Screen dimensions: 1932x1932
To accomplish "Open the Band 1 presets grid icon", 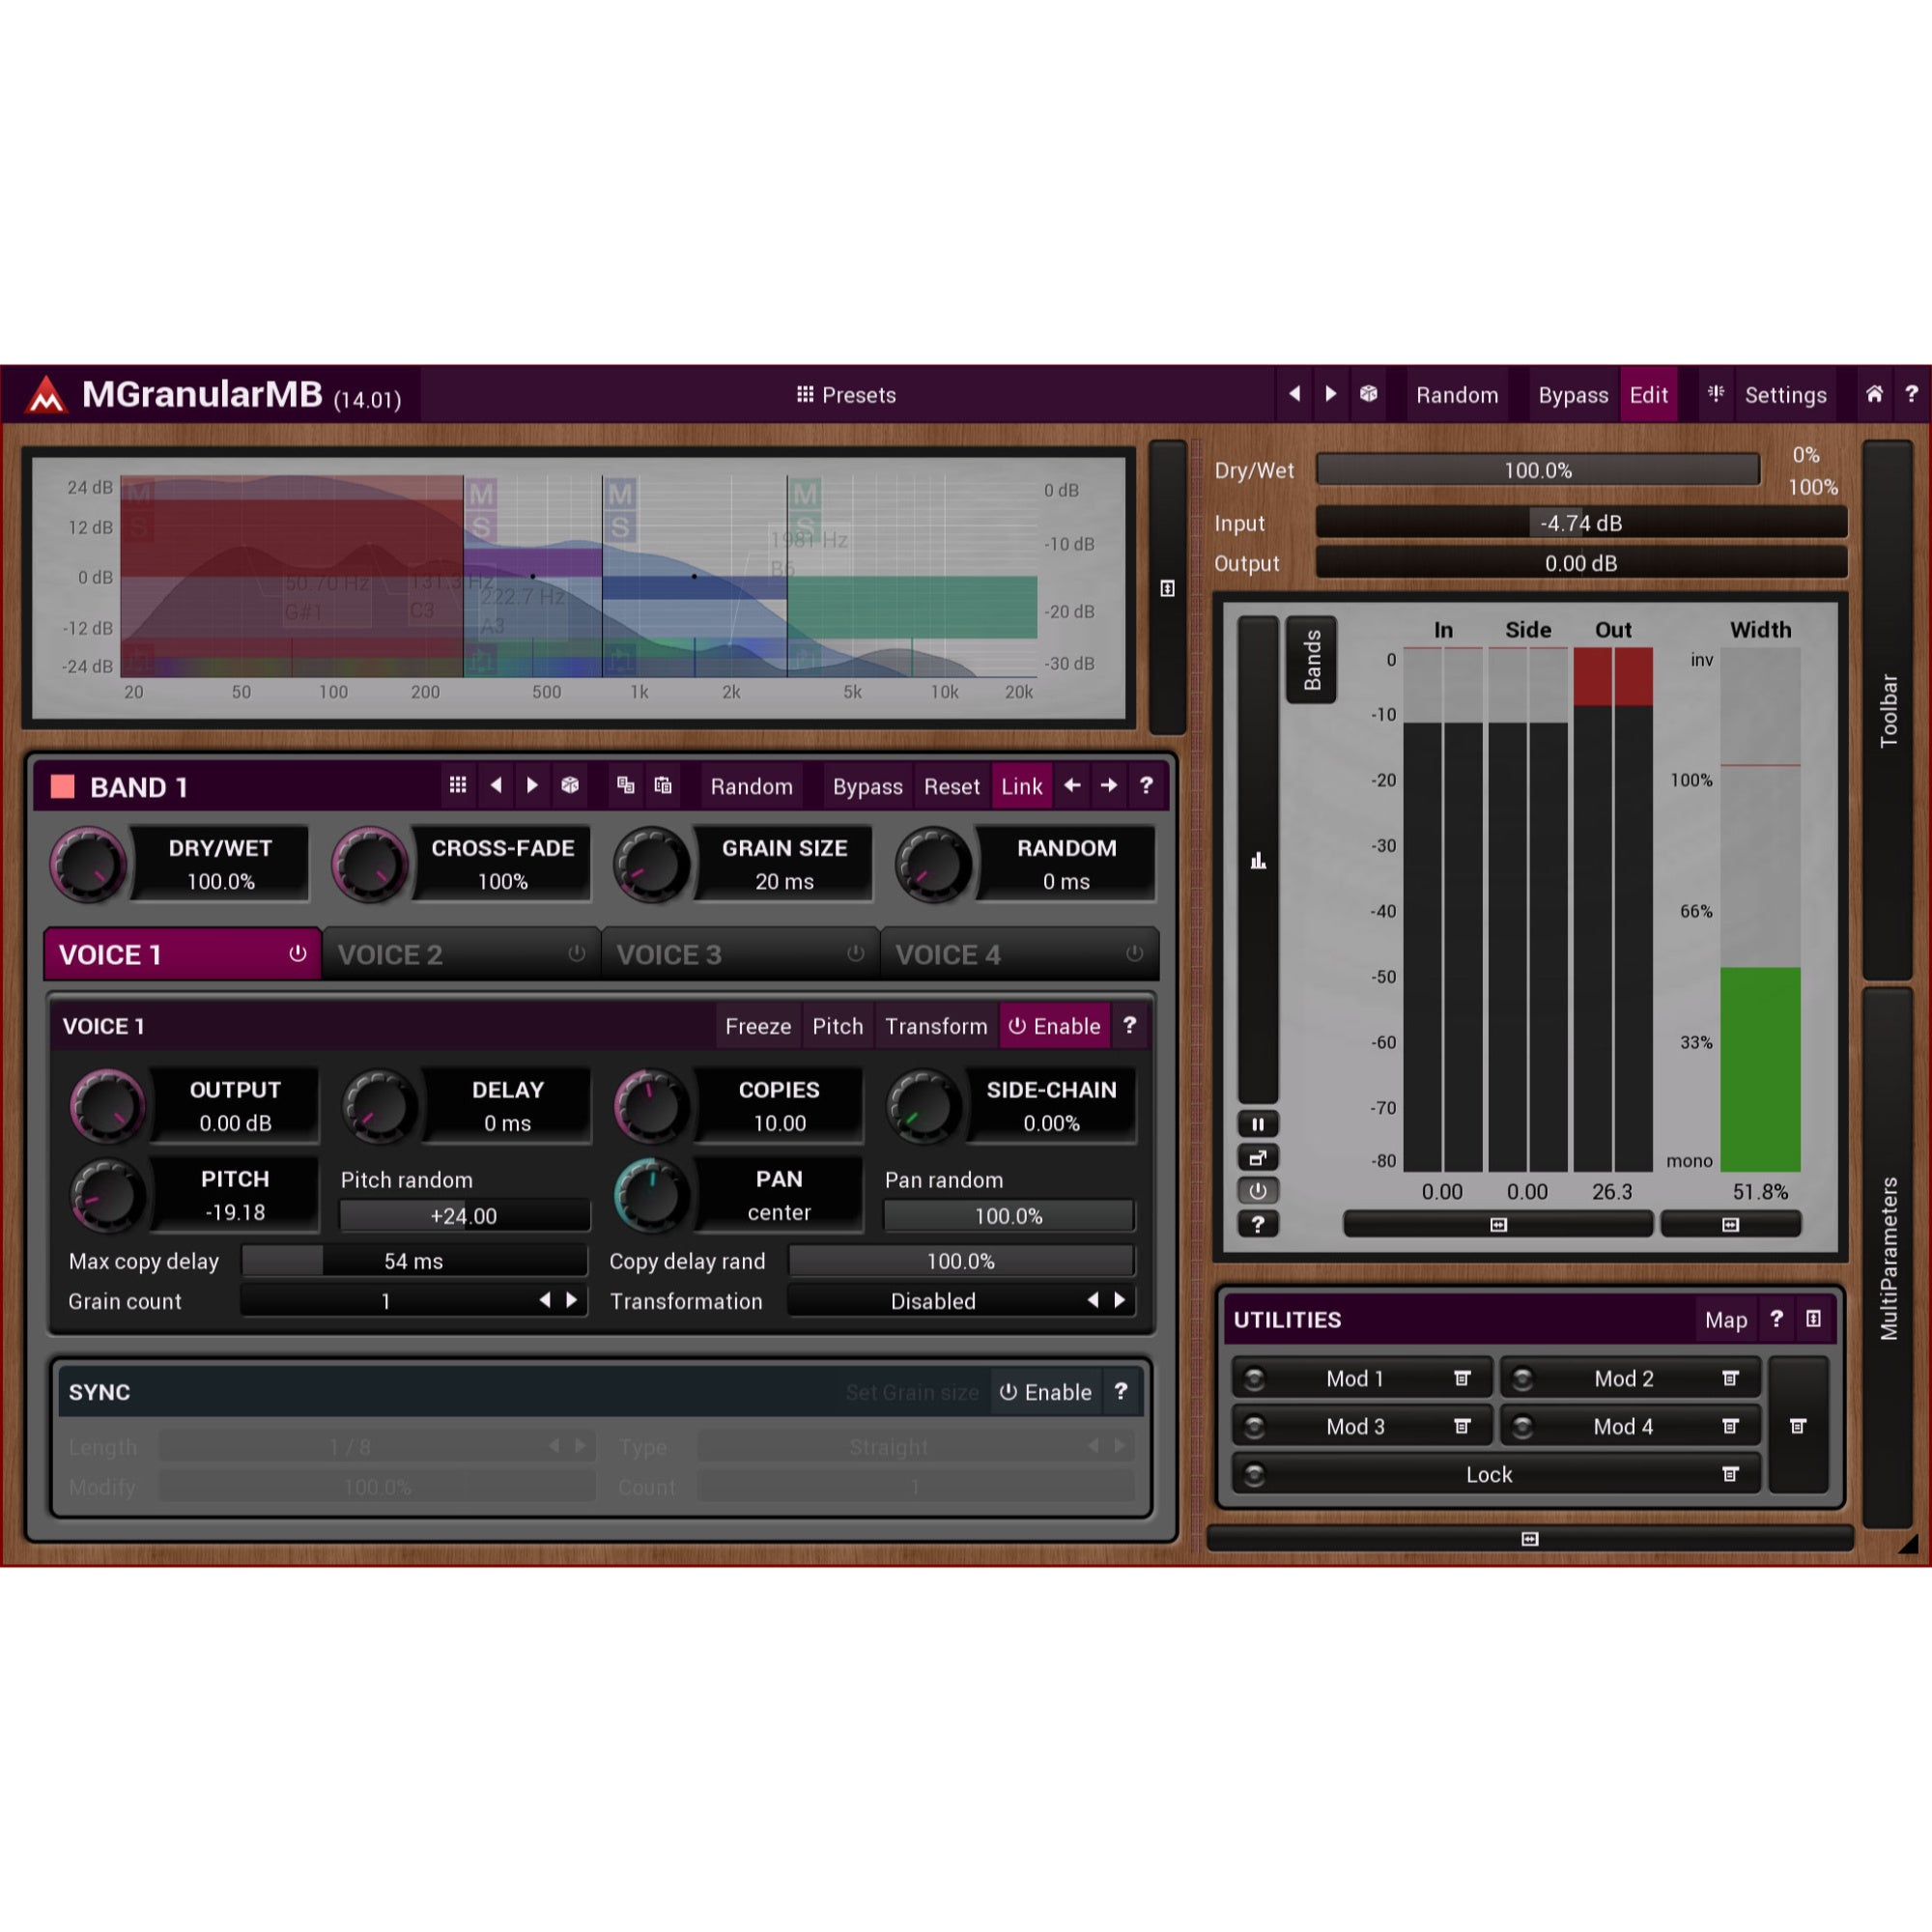I will (458, 785).
